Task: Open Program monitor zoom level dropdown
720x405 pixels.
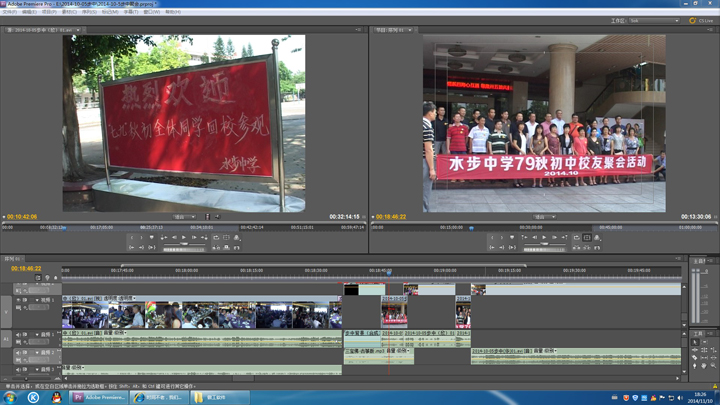Action: coord(544,217)
